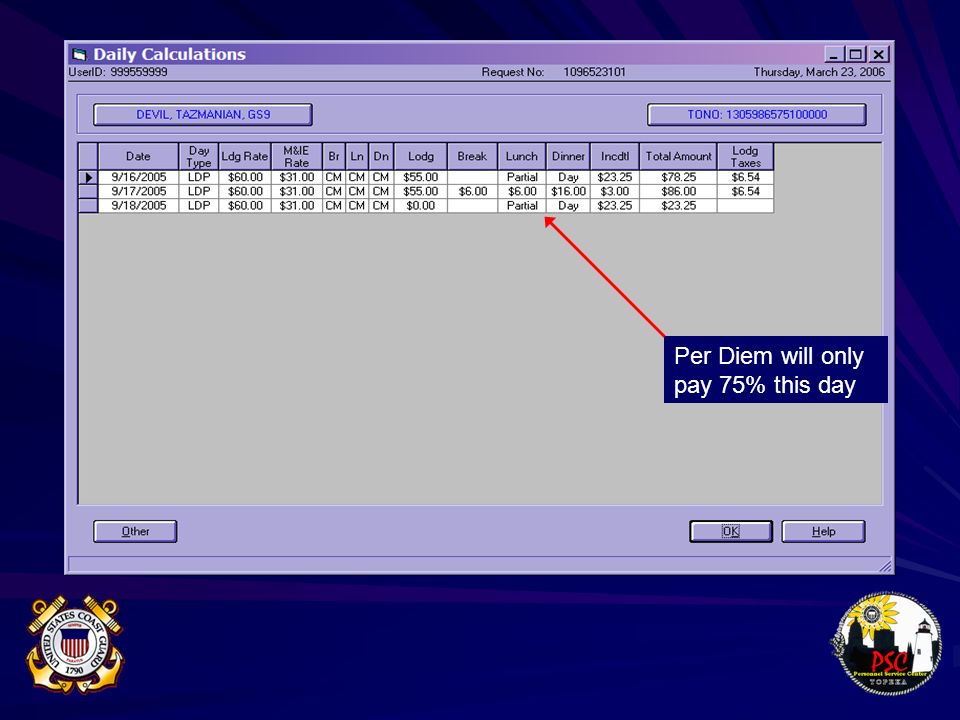Click the $23.25 Total Amount cell for 9/18/2005

click(678, 206)
